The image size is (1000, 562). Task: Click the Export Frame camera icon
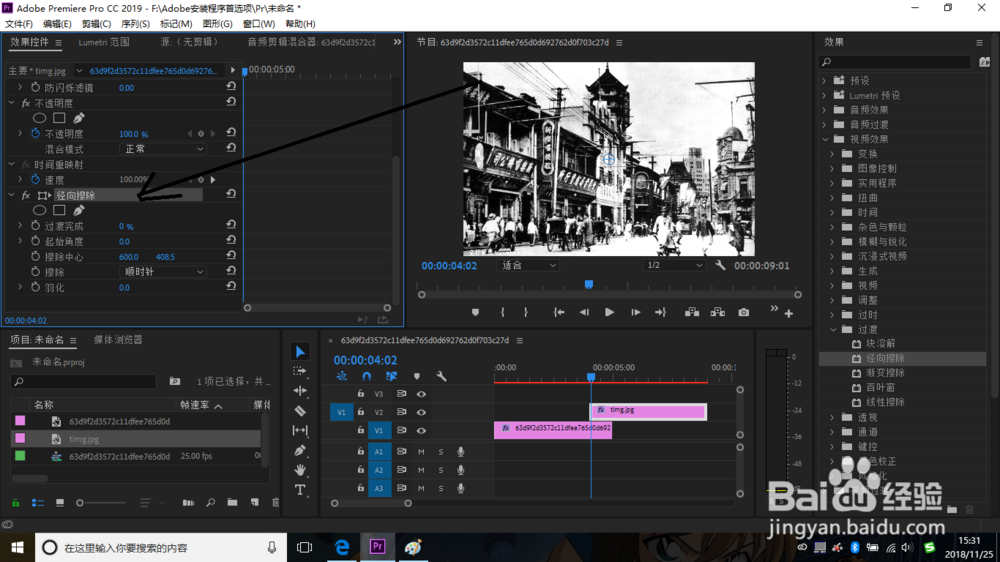coord(744,312)
